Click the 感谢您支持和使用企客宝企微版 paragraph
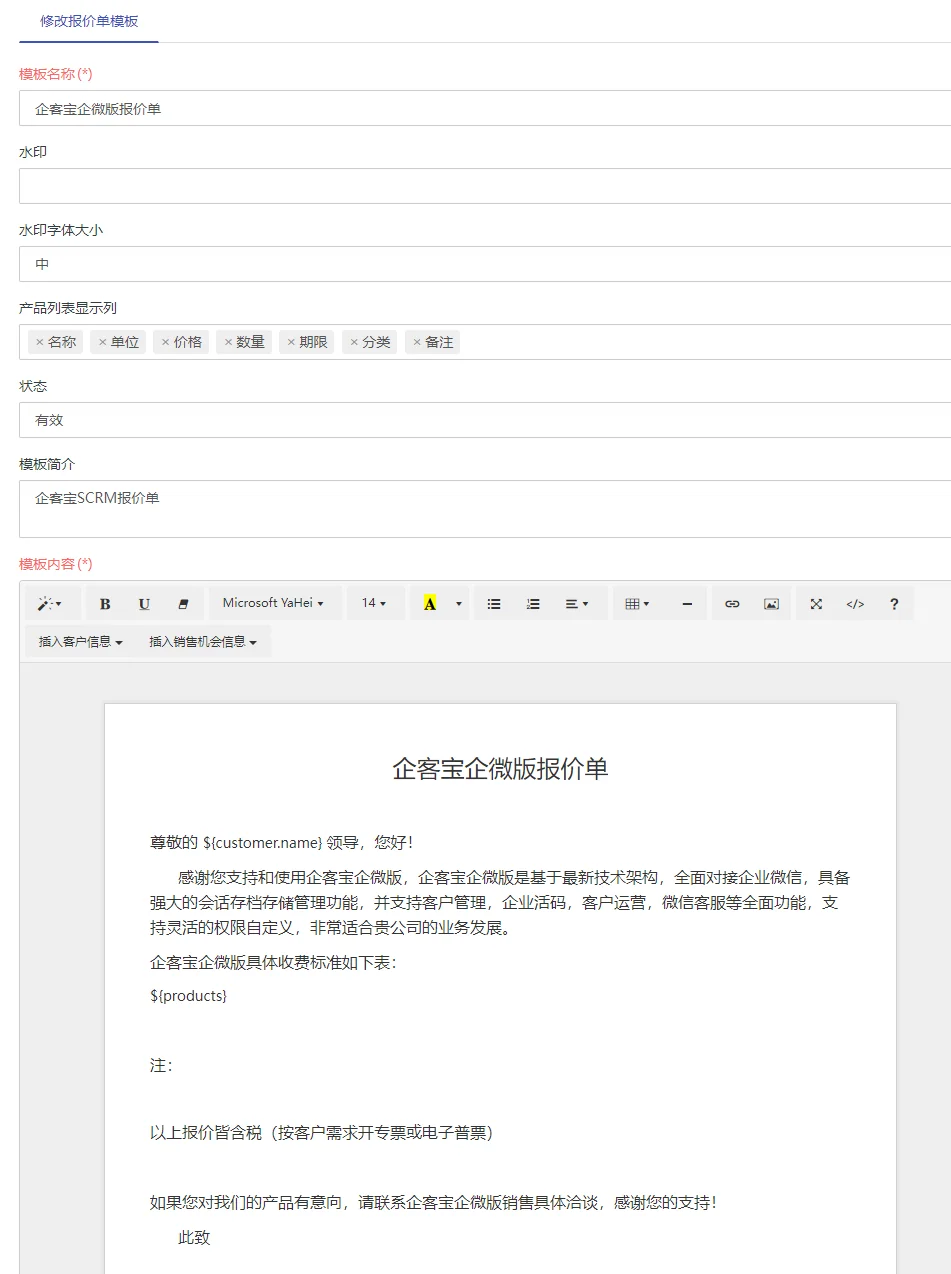This screenshot has width=951, height=1274. point(500,903)
